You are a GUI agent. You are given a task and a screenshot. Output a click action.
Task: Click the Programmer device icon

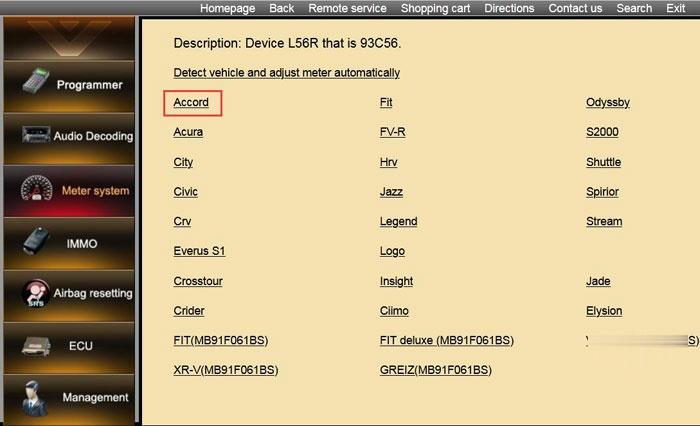coord(36,81)
